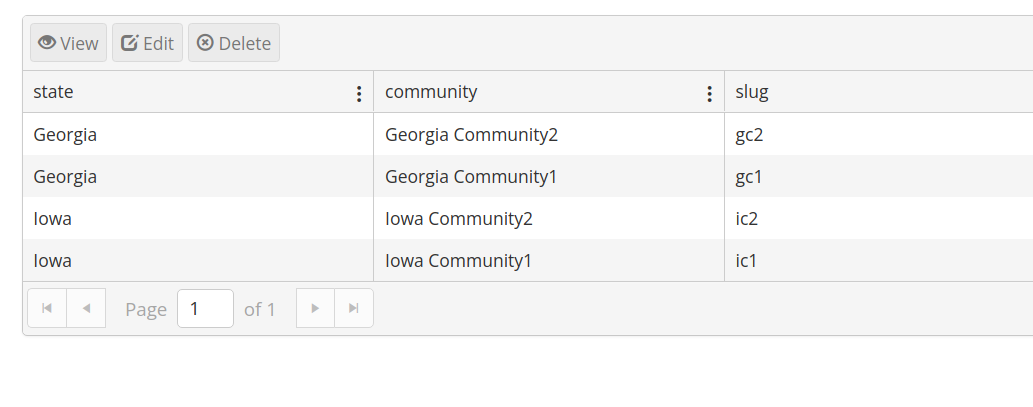Go to last page of grid
The image size is (1033, 407).
[354, 308]
